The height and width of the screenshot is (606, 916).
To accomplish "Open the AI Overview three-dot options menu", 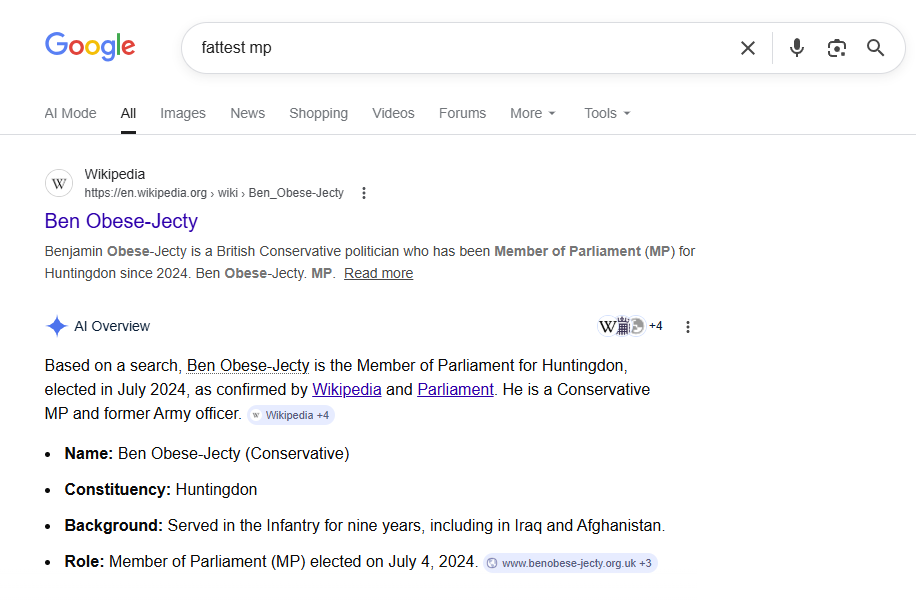I will (688, 327).
